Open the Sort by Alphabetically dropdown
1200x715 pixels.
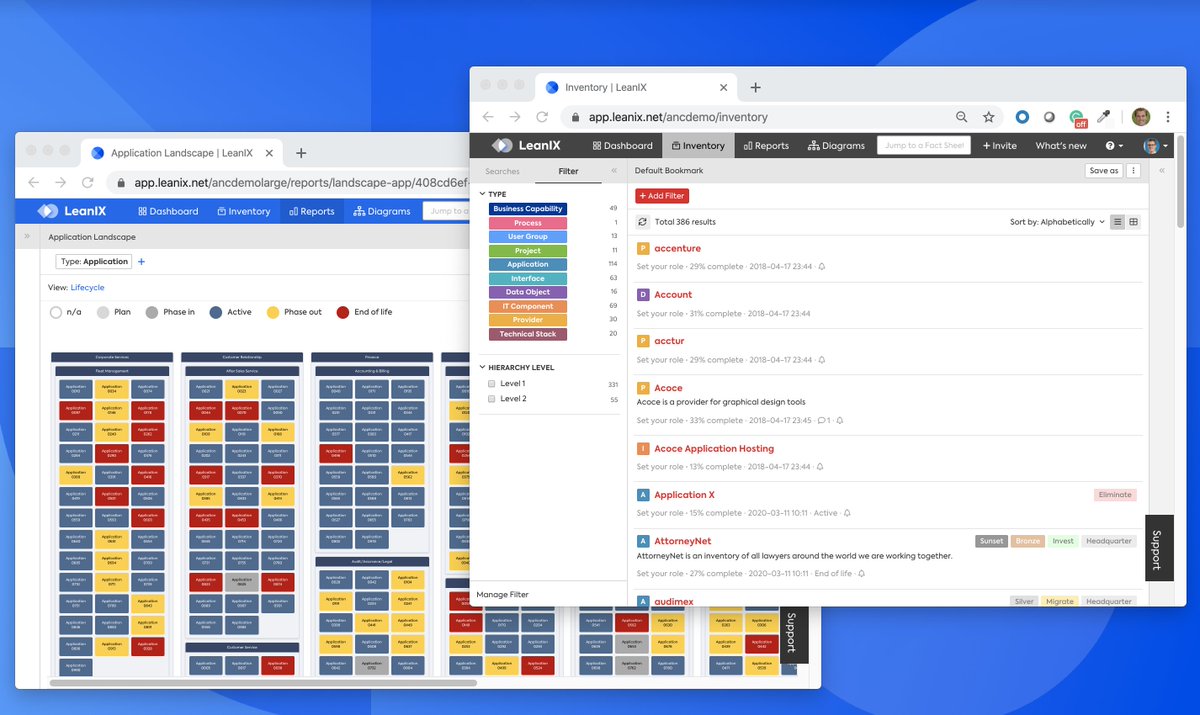point(1058,222)
